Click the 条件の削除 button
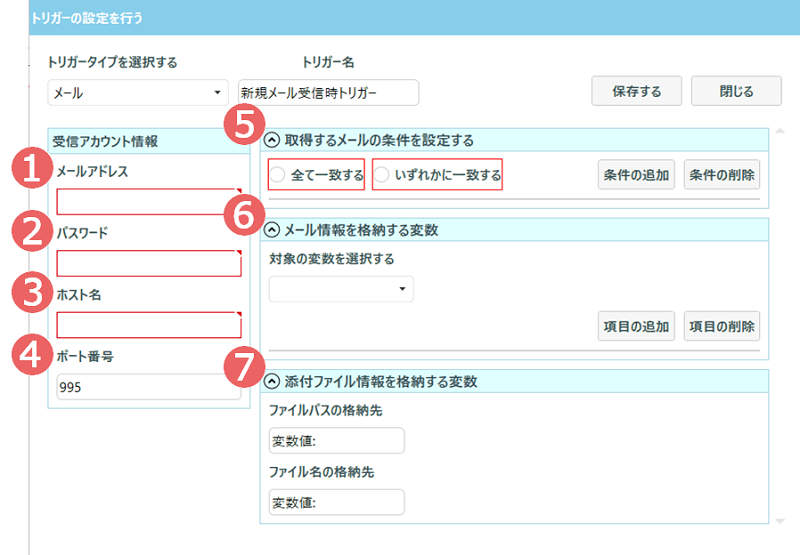This screenshot has width=800, height=555. click(x=721, y=175)
